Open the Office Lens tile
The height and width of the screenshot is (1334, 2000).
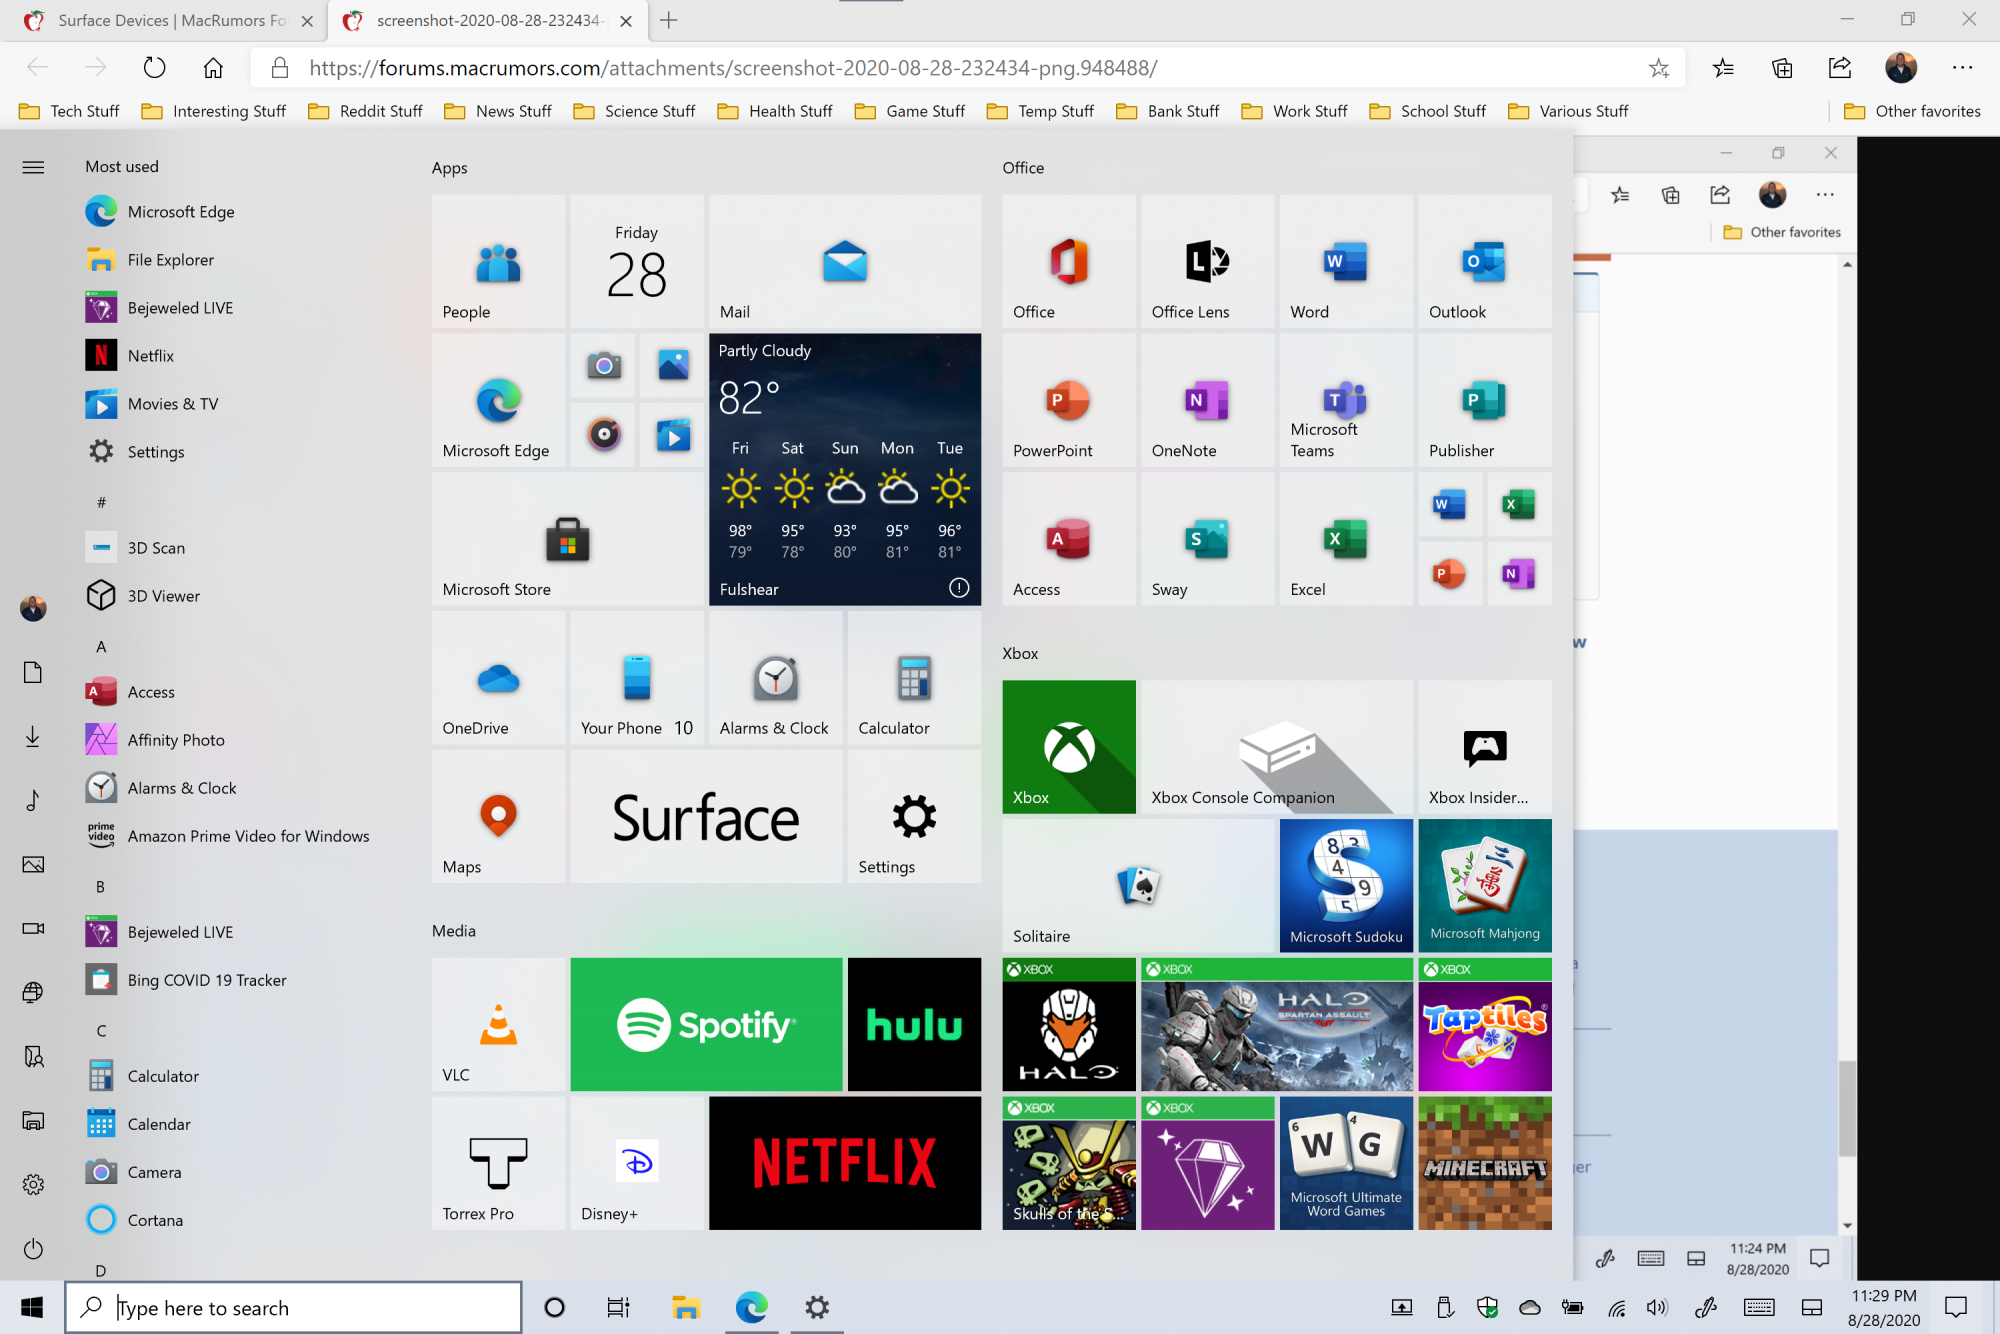click(1207, 261)
